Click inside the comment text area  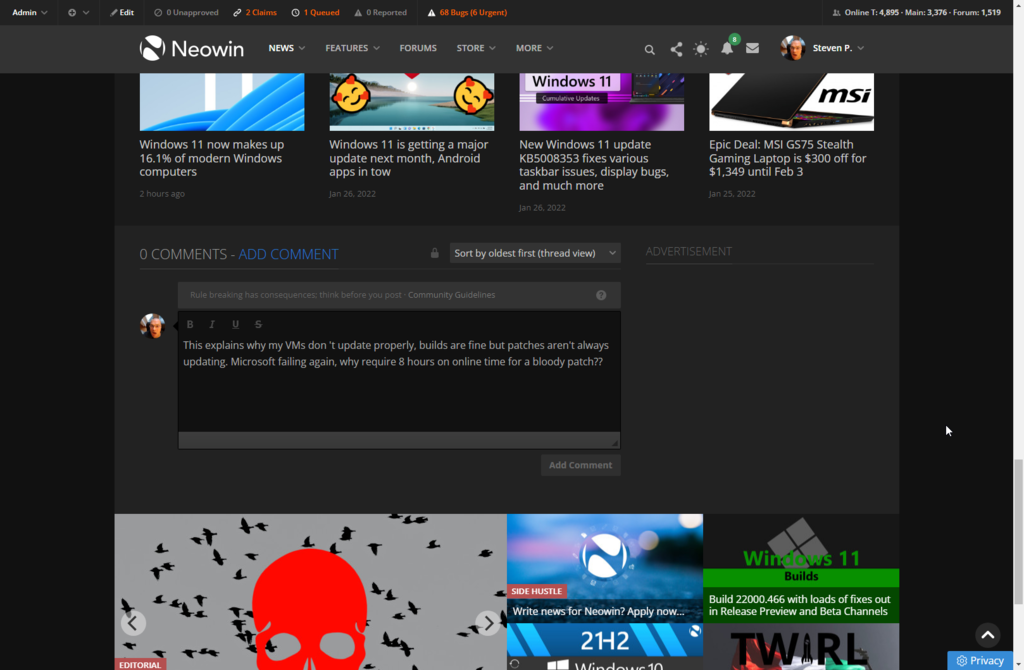pos(399,385)
